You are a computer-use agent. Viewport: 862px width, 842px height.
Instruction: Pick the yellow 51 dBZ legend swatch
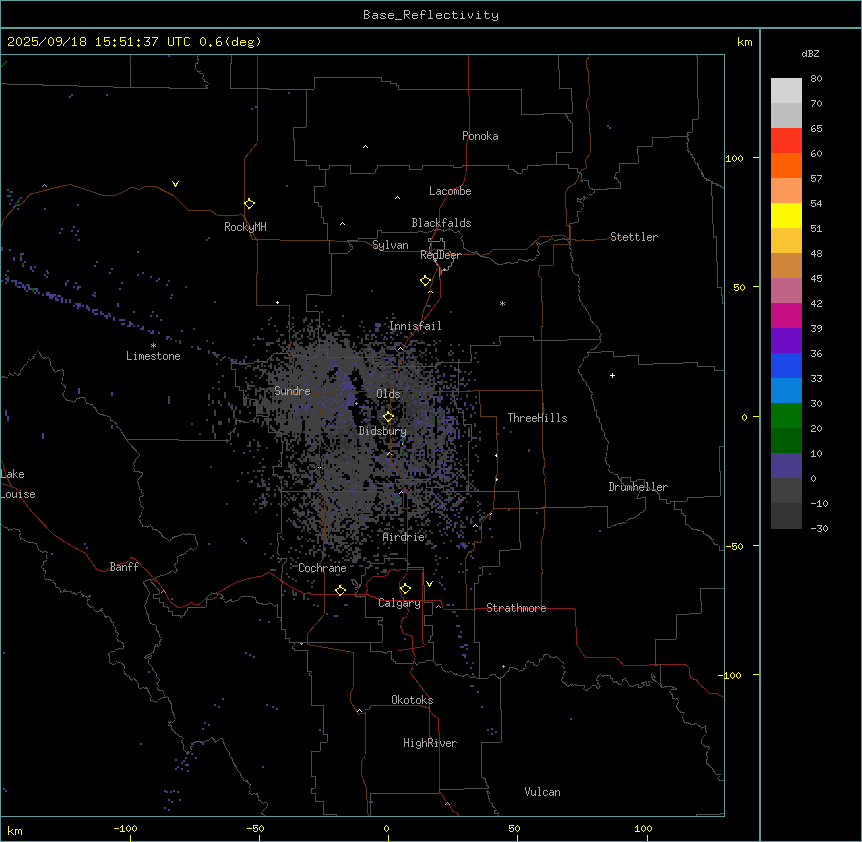click(x=786, y=215)
